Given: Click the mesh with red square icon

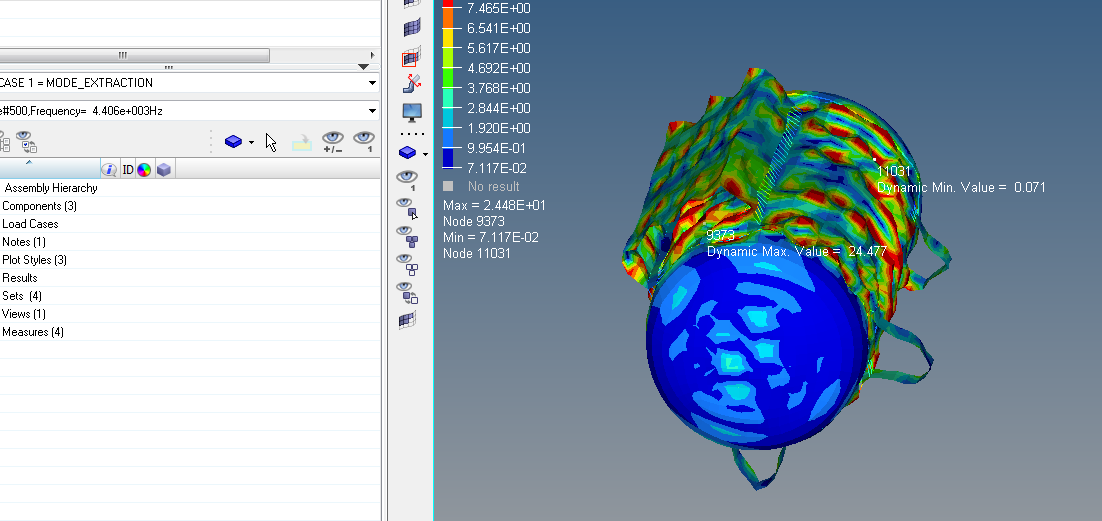Looking at the screenshot, I should (410, 58).
